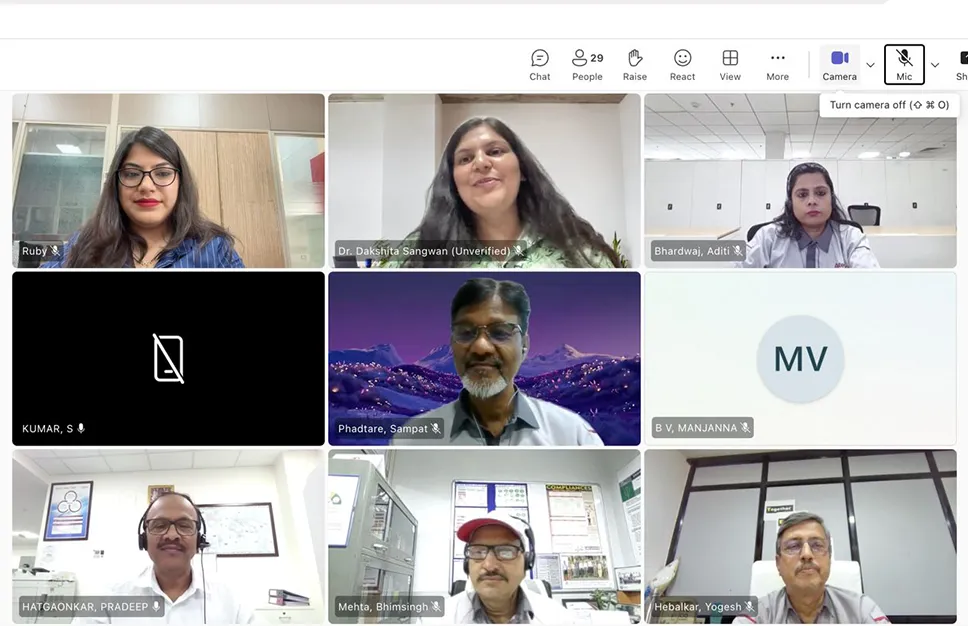Show the People participants list

click(x=587, y=65)
